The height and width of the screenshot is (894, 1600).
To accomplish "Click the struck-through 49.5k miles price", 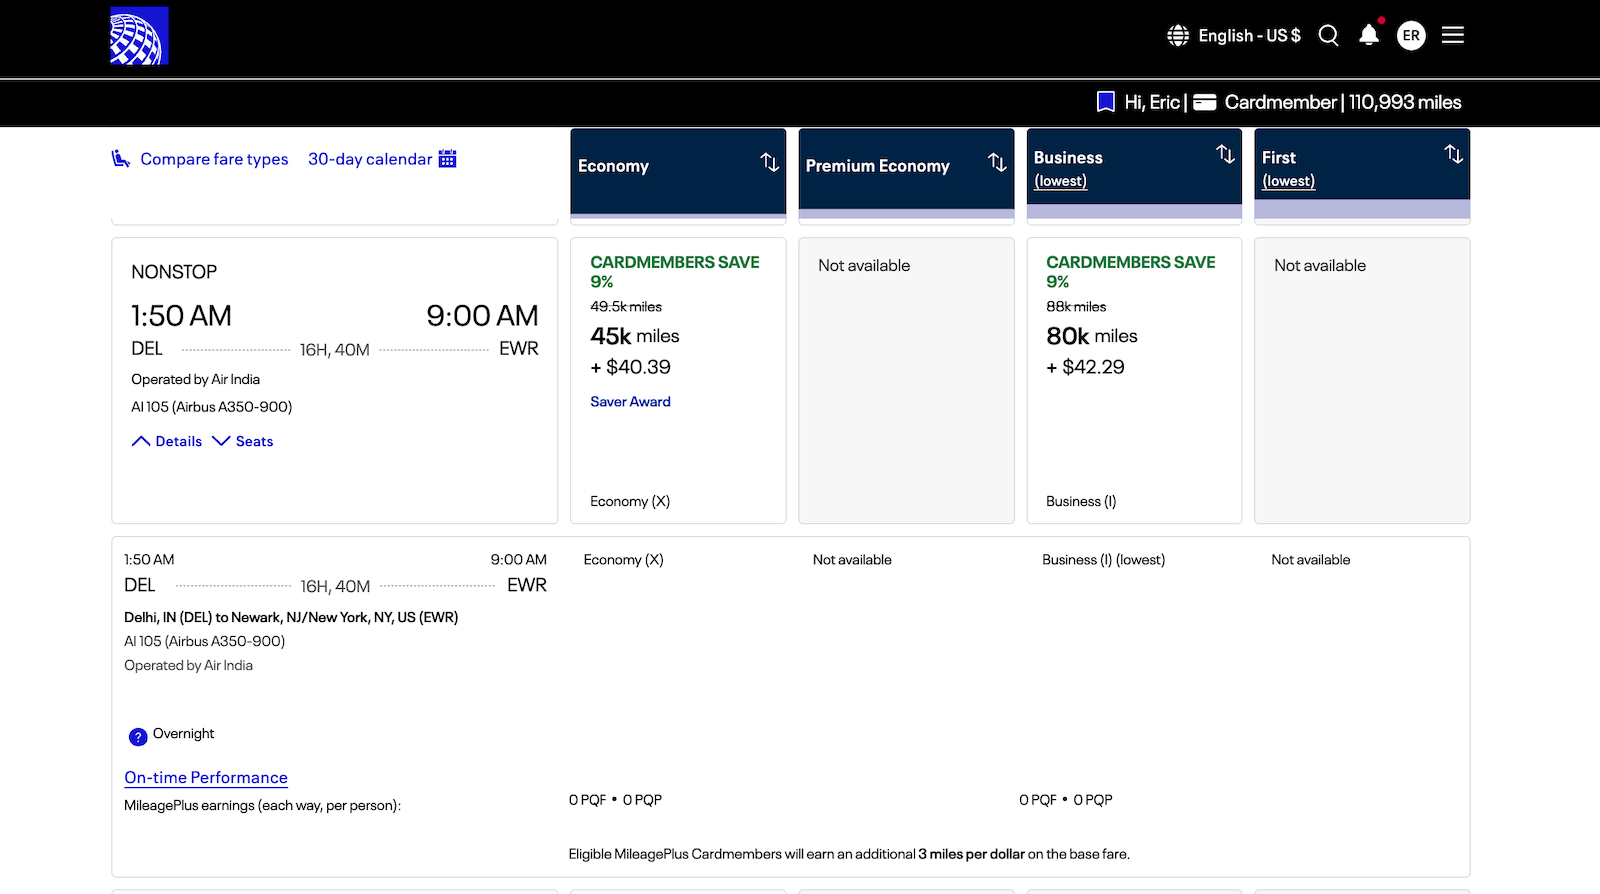I will [626, 307].
